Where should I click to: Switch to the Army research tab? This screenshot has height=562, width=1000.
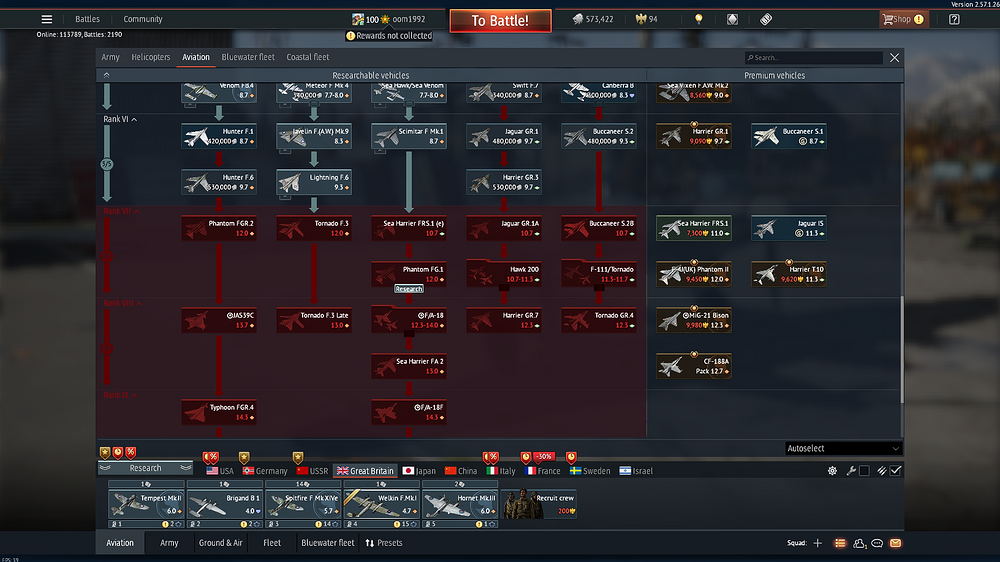point(110,57)
